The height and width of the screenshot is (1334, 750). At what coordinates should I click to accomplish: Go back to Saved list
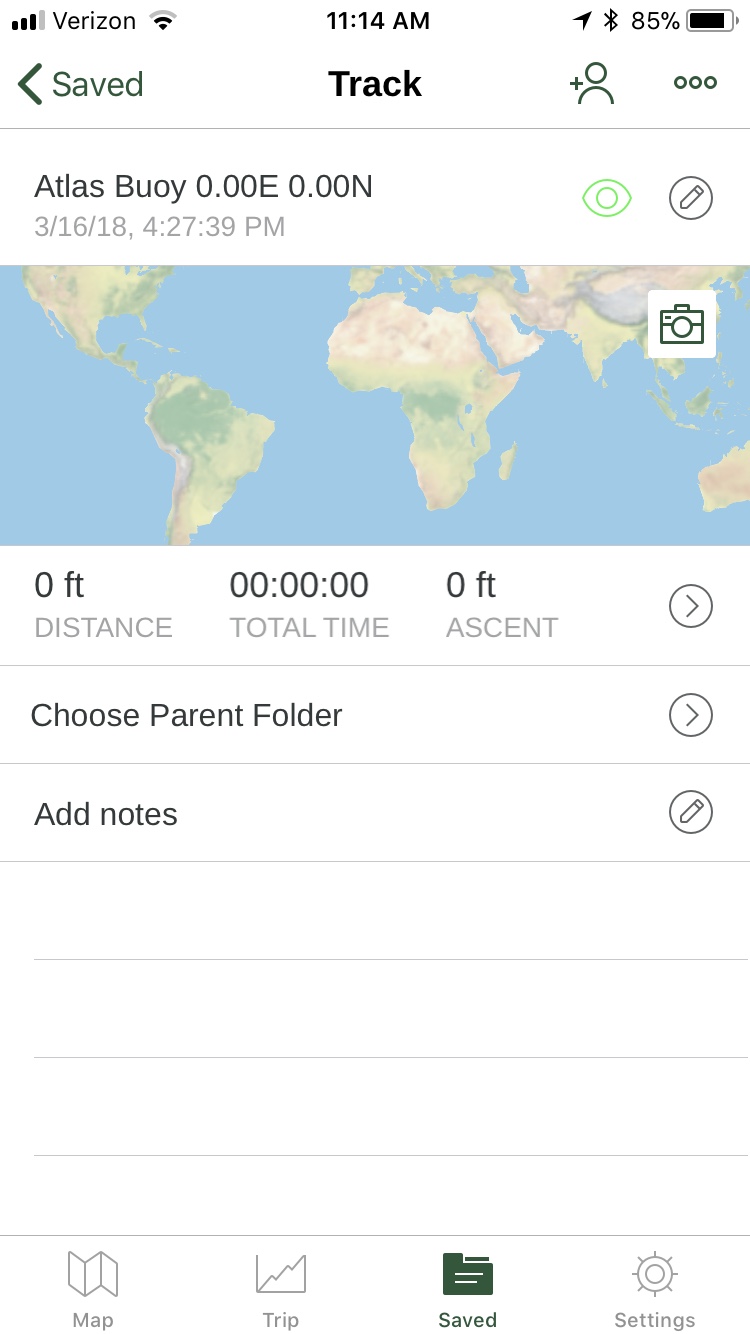pyautogui.click(x=82, y=84)
